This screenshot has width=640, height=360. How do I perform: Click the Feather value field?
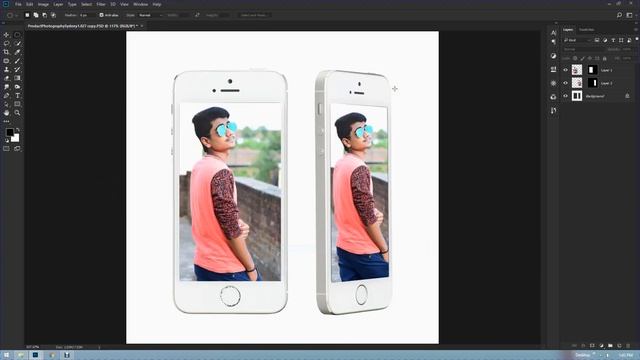(x=87, y=15)
